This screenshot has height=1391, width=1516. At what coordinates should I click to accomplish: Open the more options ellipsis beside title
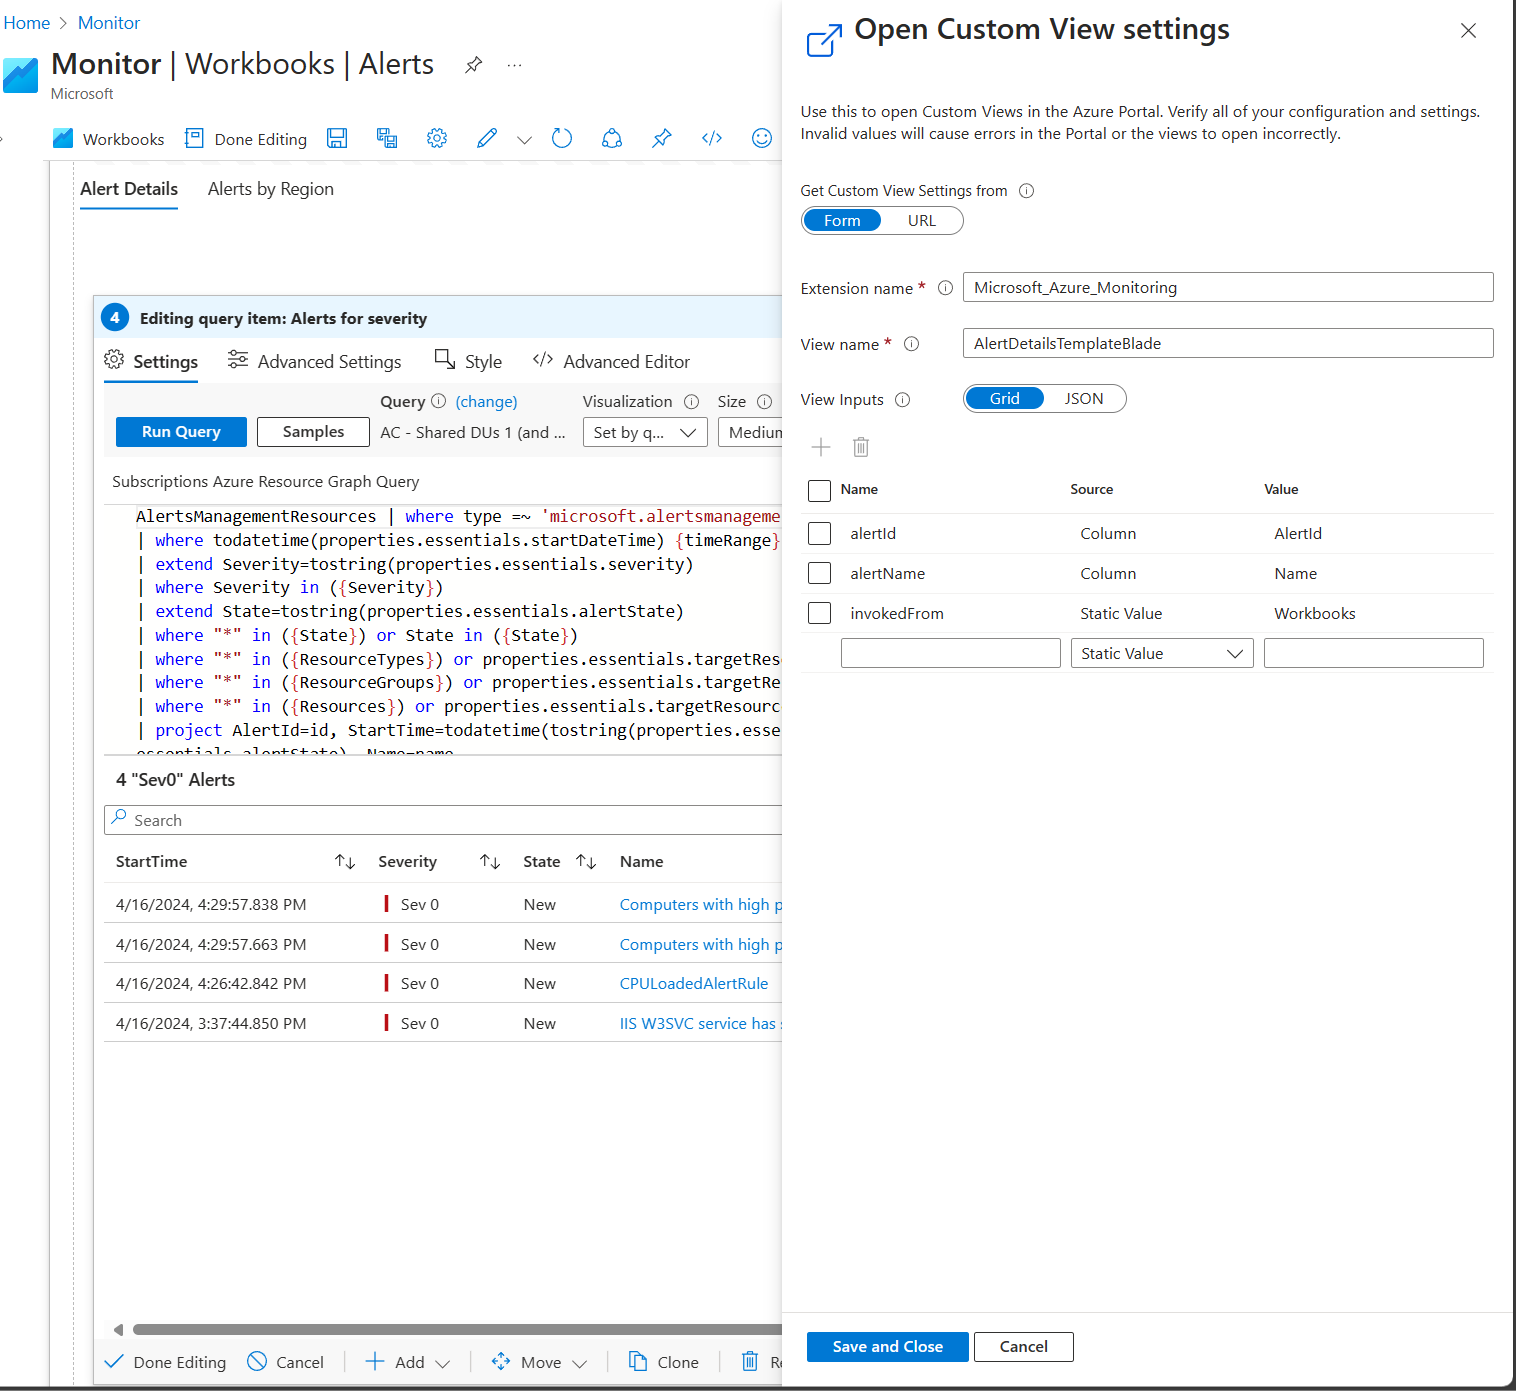pos(514,65)
